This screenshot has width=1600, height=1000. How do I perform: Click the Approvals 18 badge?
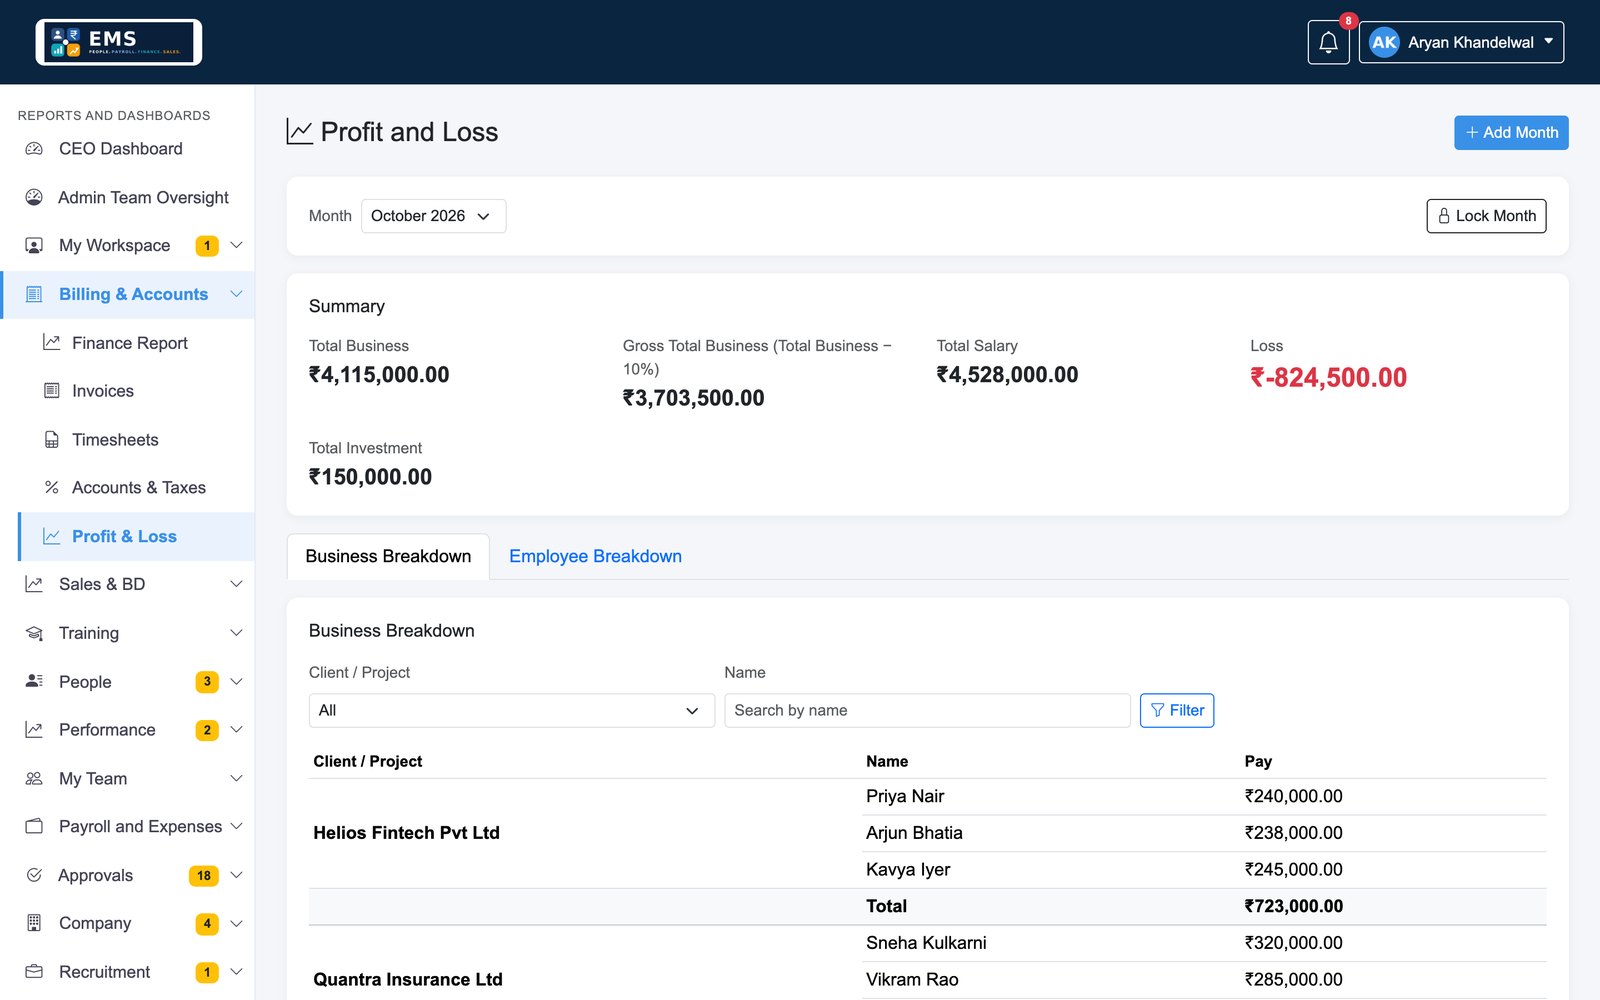pos(204,876)
